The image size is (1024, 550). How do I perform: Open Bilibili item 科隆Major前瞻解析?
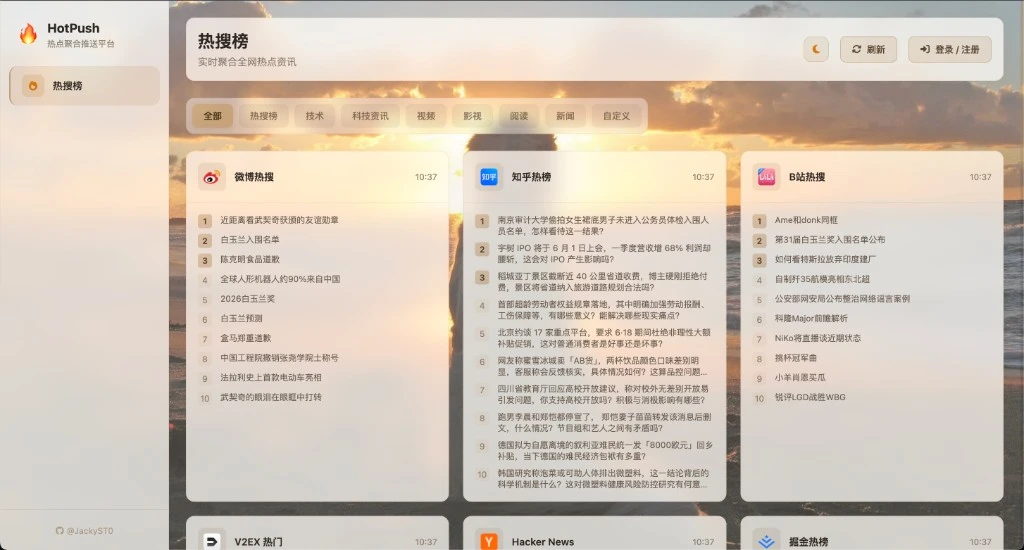[811, 318]
